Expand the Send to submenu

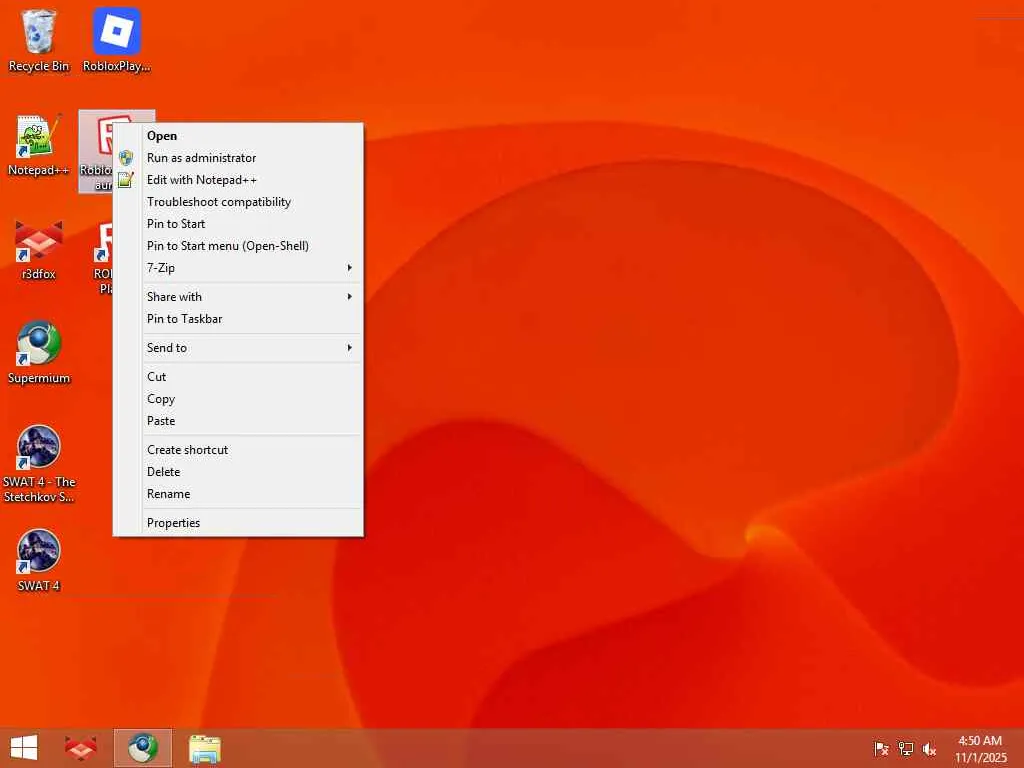pos(238,348)
